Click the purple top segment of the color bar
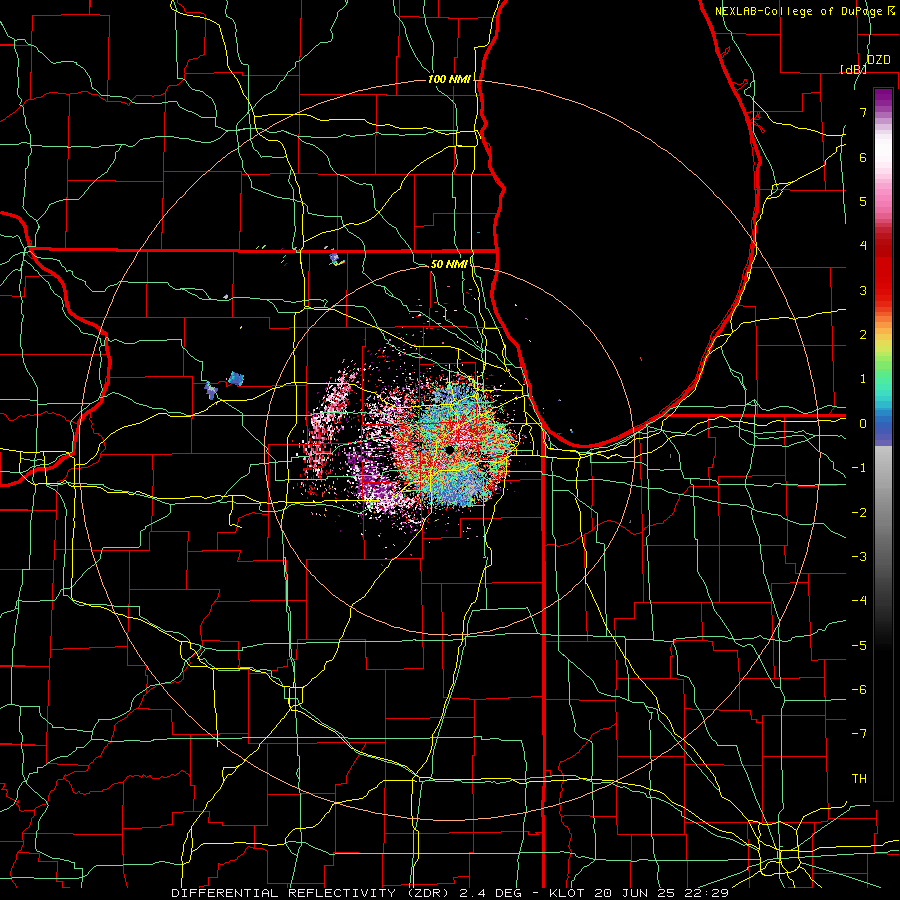900x900 pixels. coord(883,100)
